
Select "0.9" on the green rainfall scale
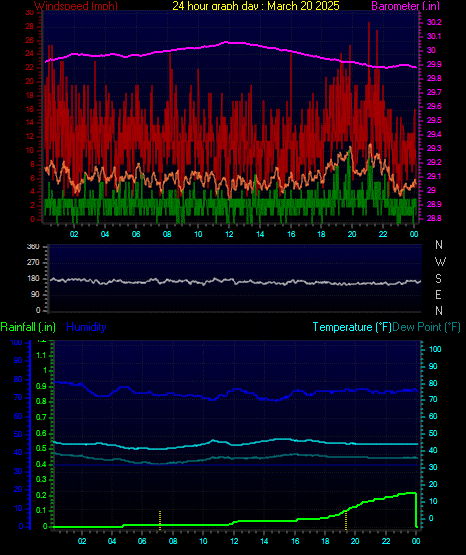click(x=41, y=386)
